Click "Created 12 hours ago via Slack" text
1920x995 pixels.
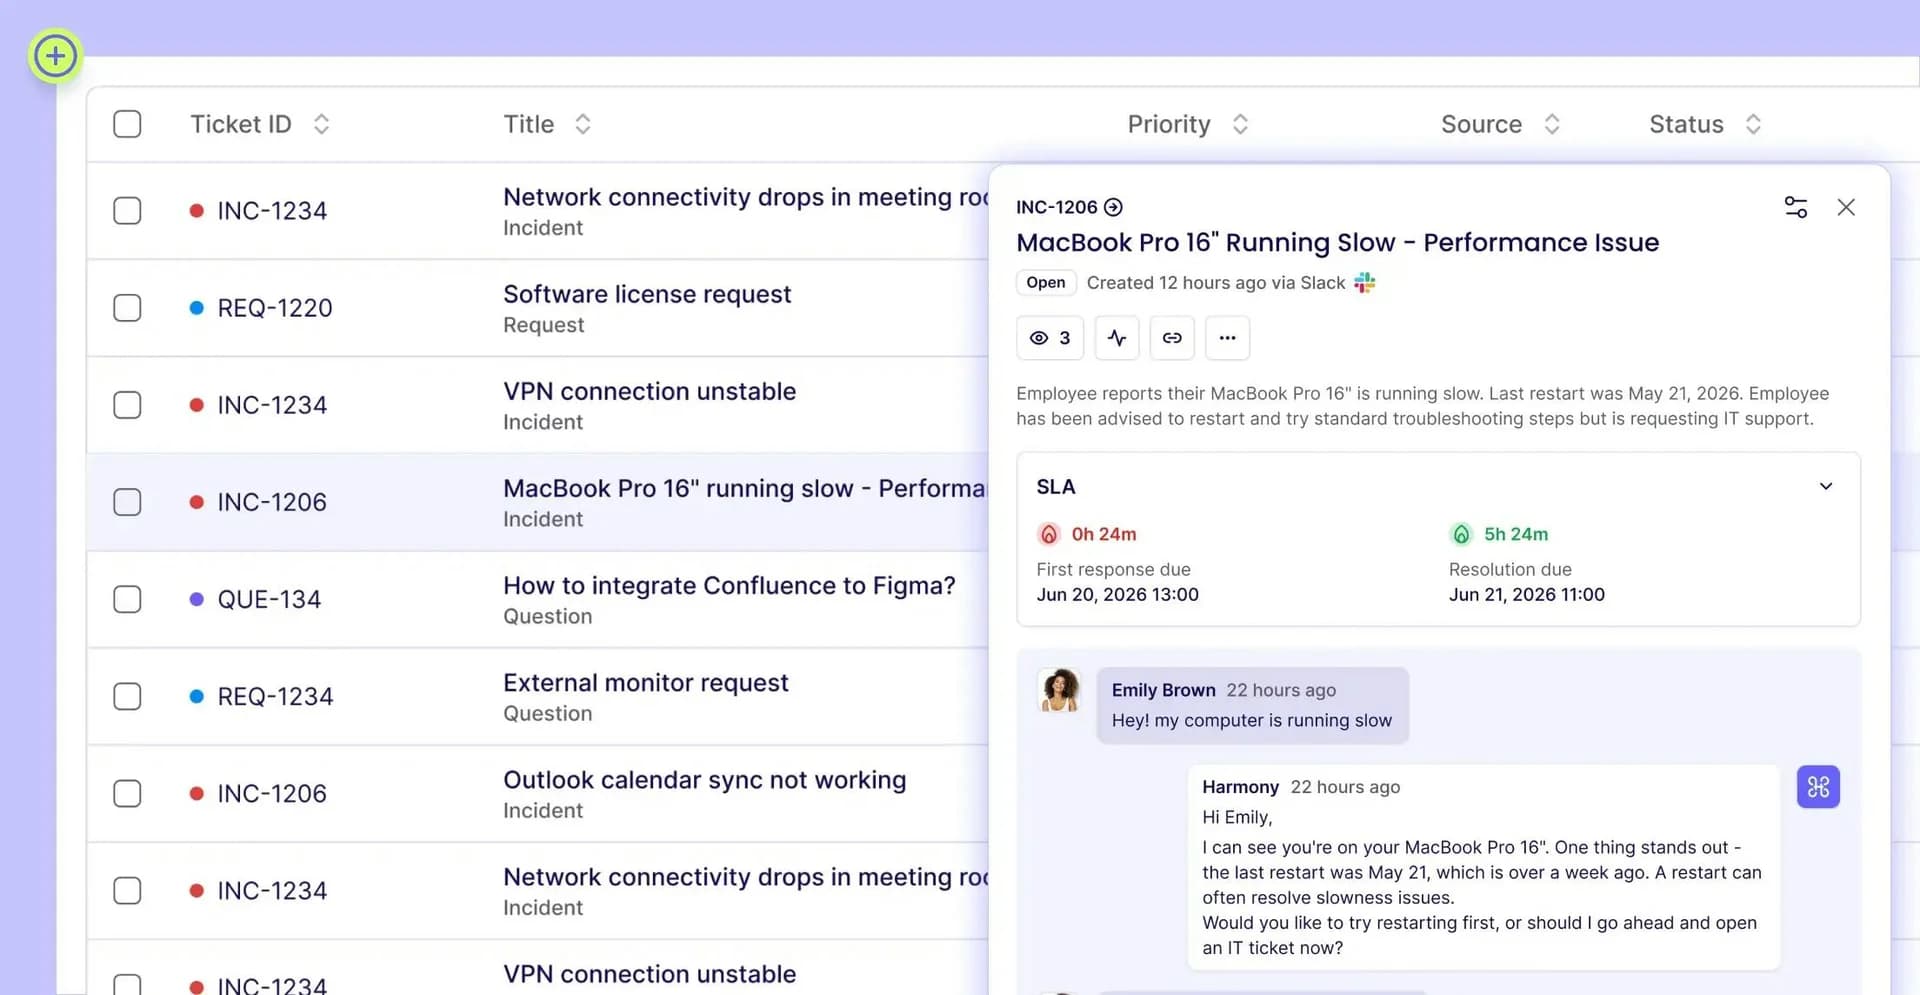(x=1215, y=283)
